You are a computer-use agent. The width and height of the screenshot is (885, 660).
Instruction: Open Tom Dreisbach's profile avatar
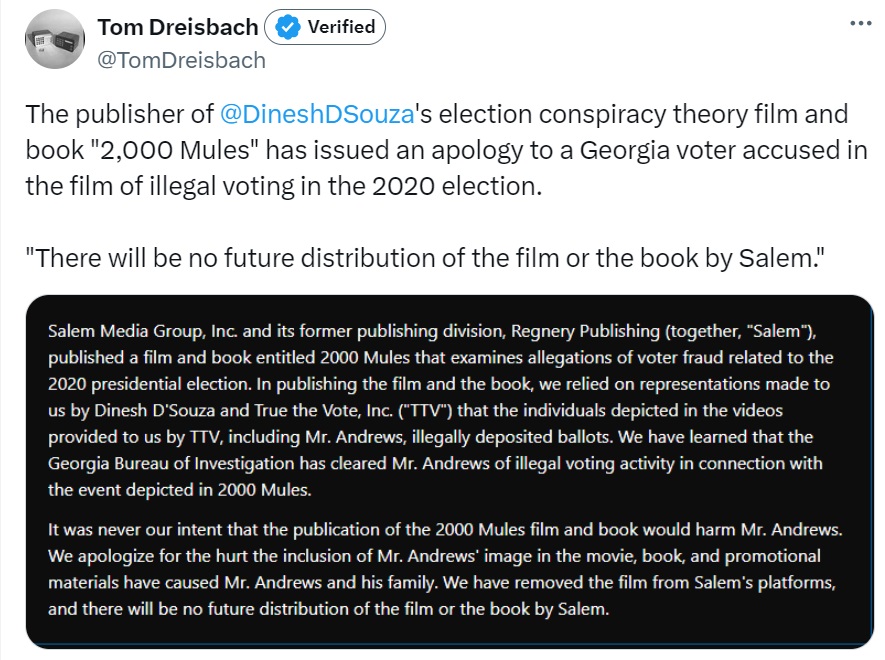tap(55, 40)
